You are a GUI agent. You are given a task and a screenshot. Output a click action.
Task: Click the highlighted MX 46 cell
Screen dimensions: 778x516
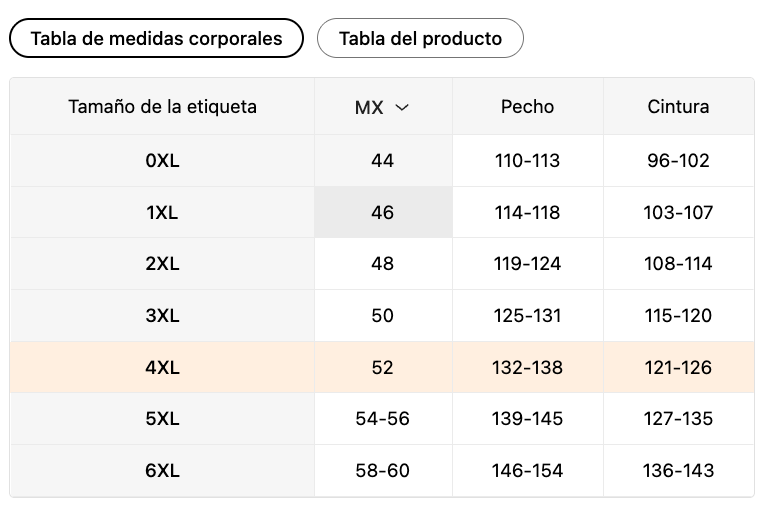click(x=383, y=212)
